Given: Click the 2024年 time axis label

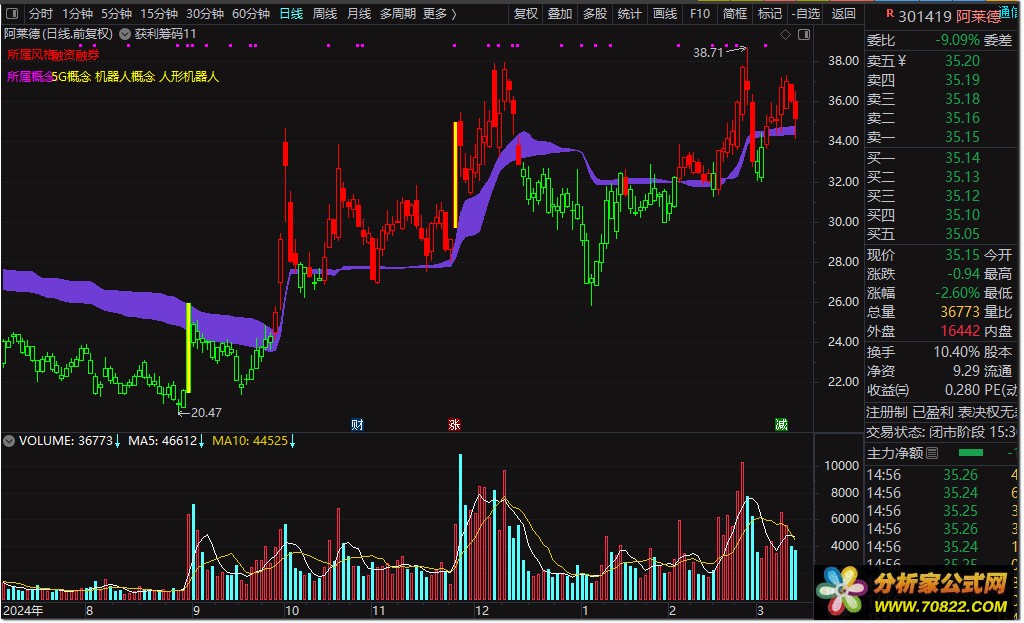Looking at the screenshot, I should (23, 611).
